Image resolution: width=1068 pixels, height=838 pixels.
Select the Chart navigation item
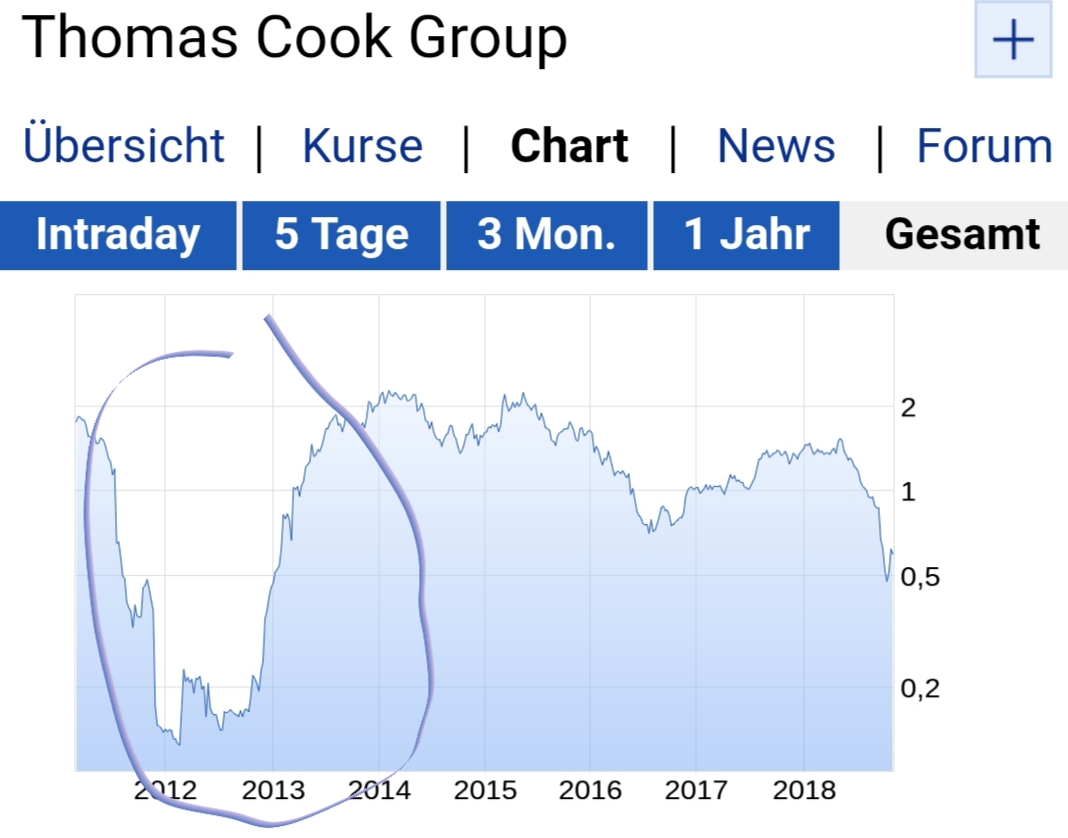pyautogui.click(x=569, y=145)
